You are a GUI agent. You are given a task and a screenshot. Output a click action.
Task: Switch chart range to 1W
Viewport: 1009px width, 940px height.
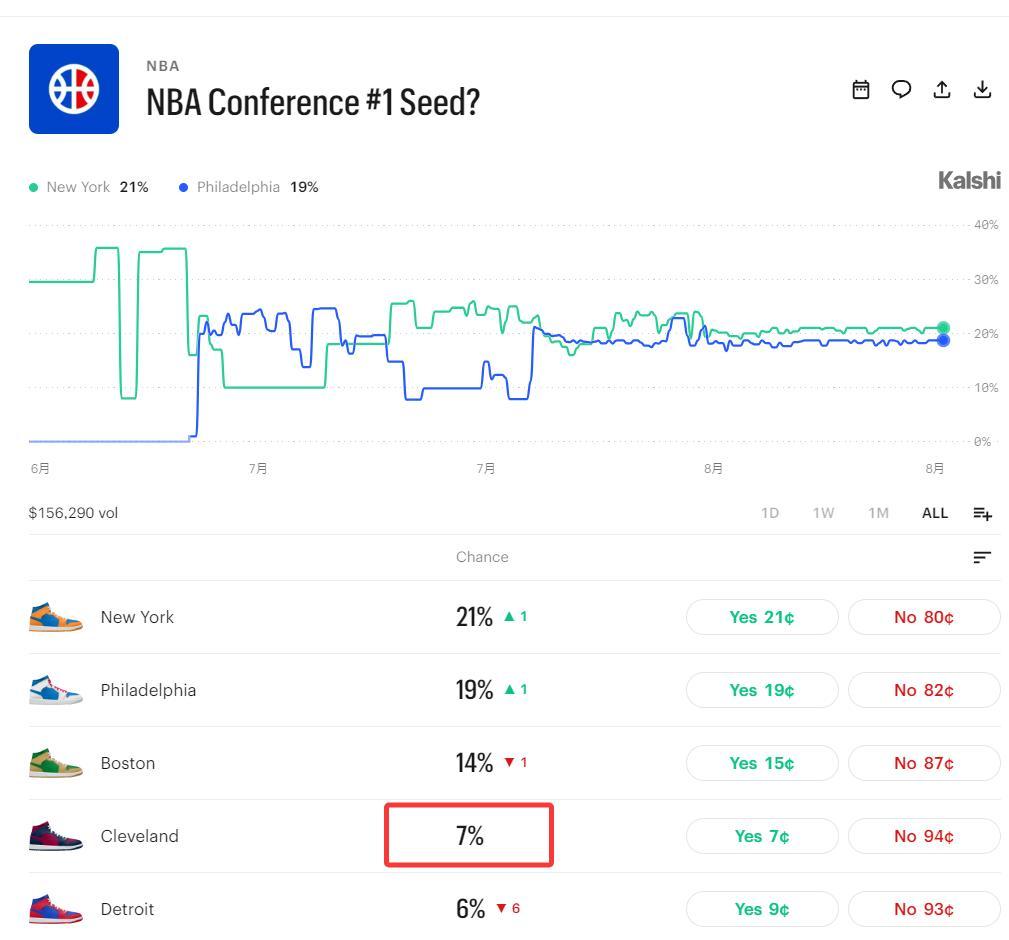point(823,513)
